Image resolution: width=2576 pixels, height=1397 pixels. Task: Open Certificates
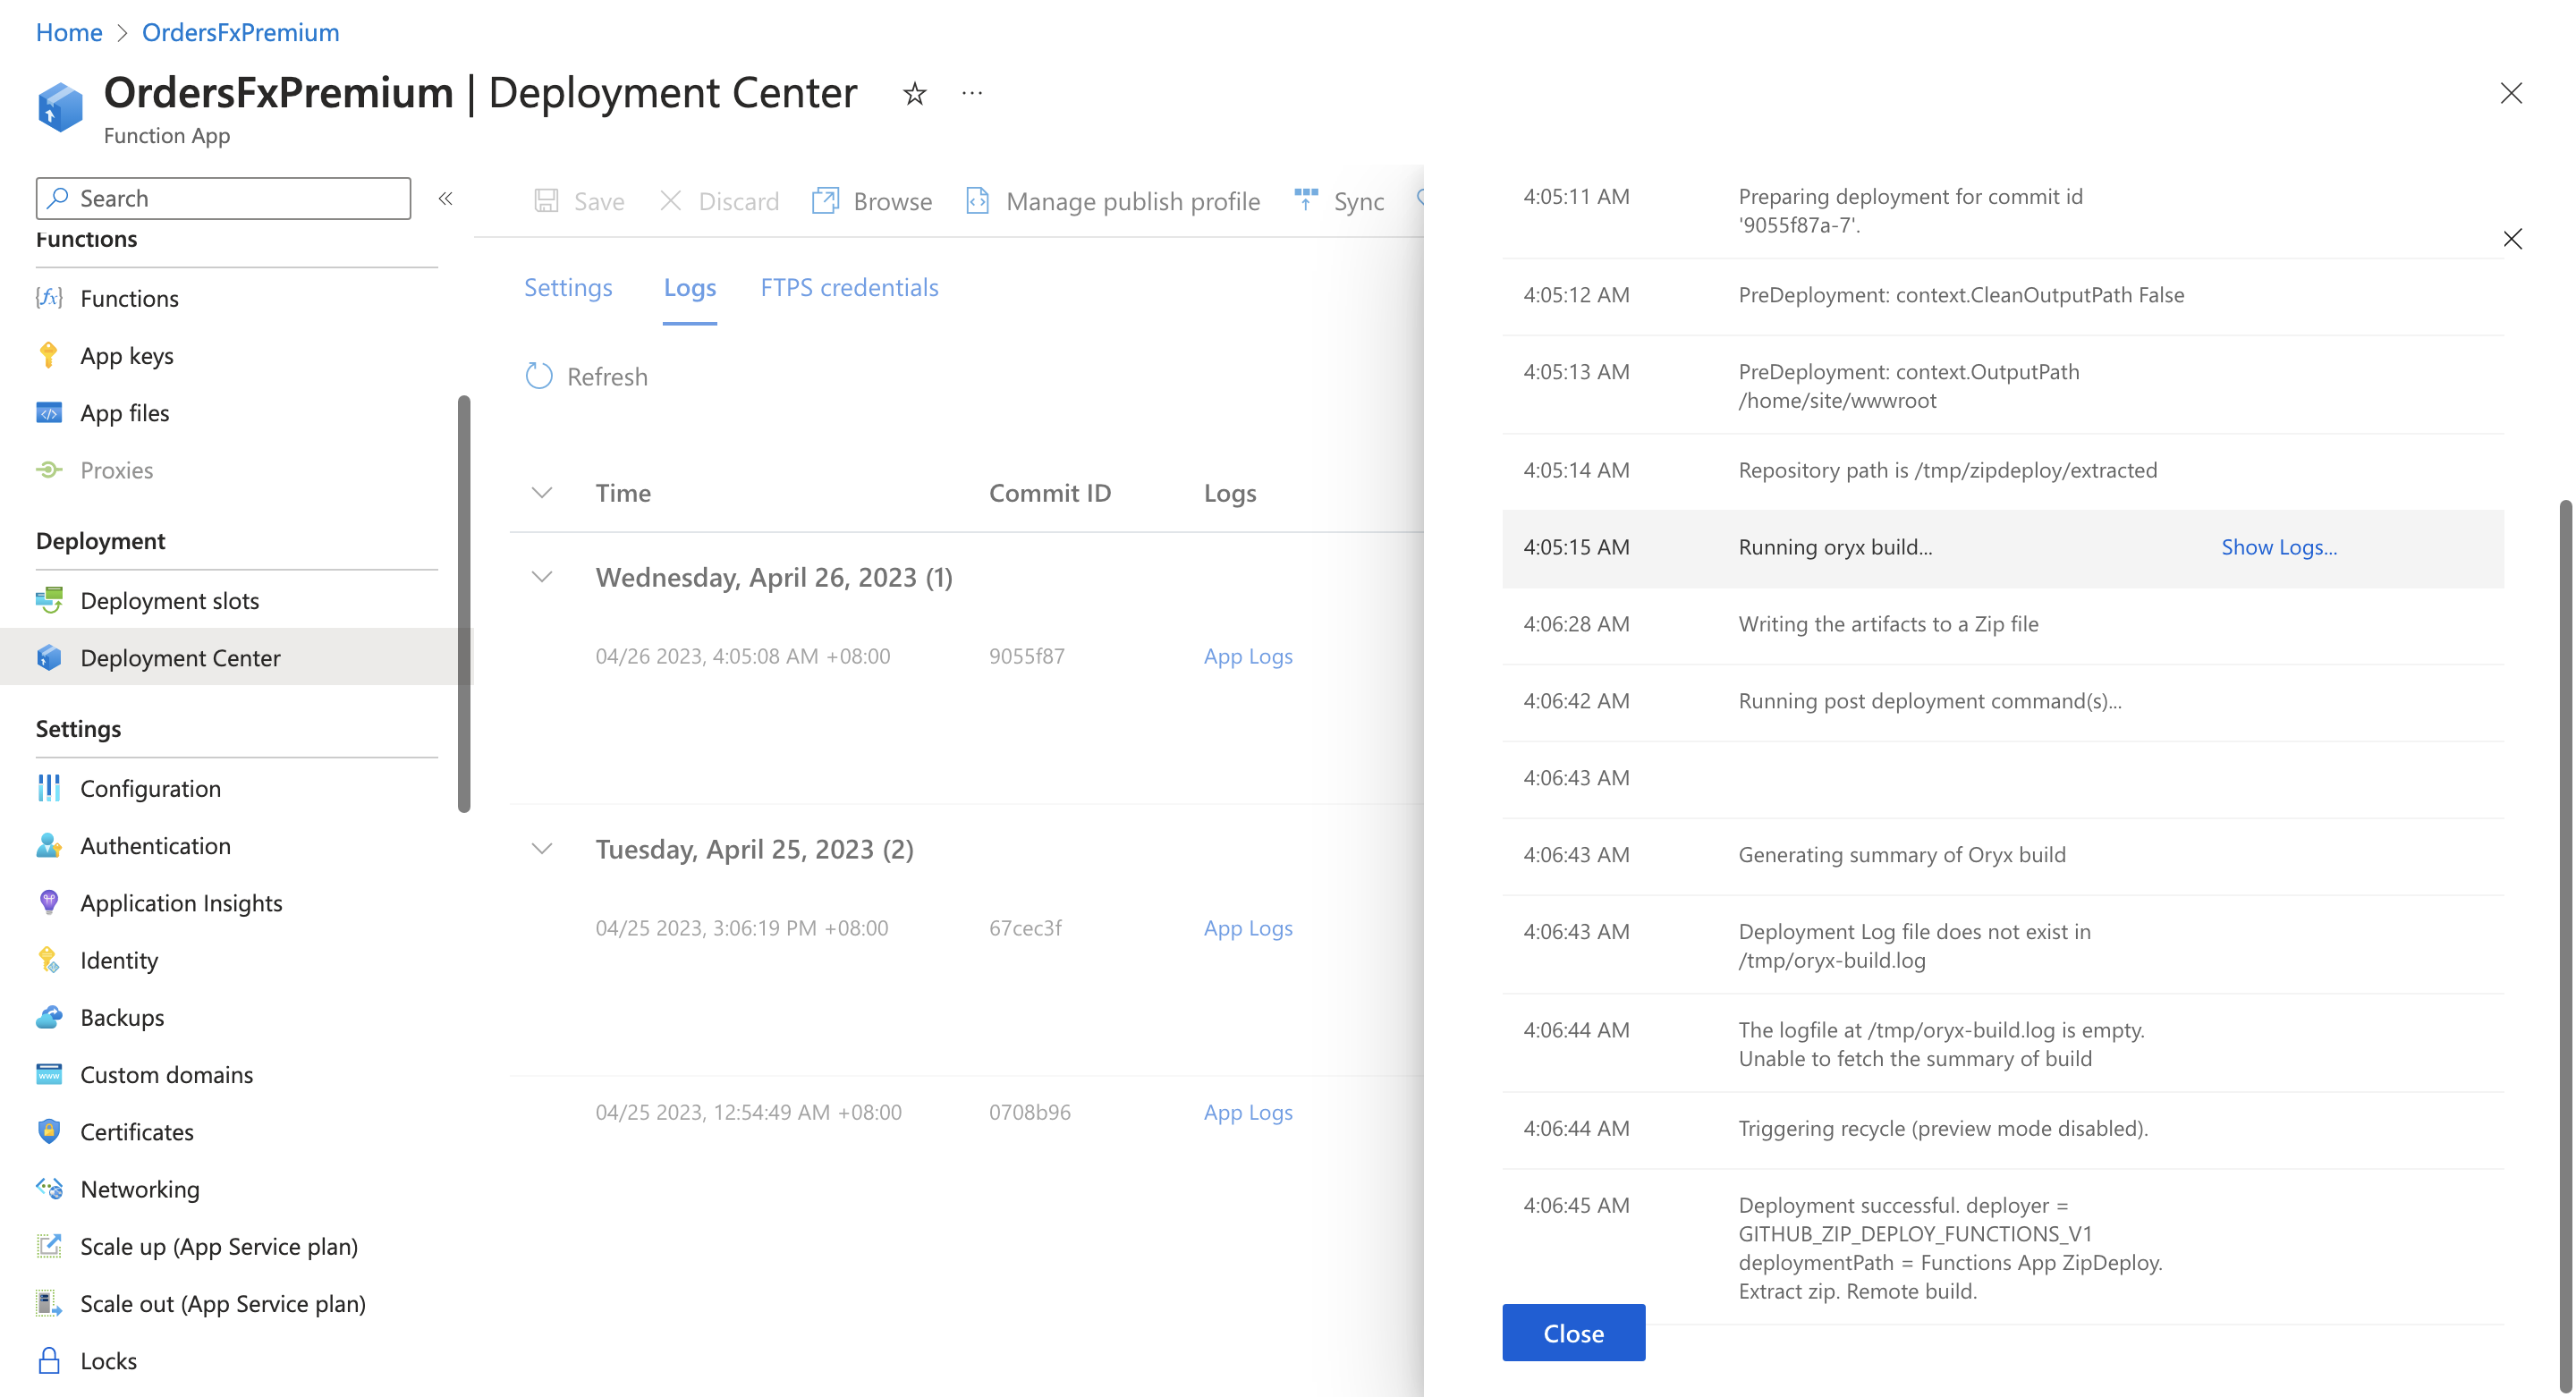(137, 1131)
